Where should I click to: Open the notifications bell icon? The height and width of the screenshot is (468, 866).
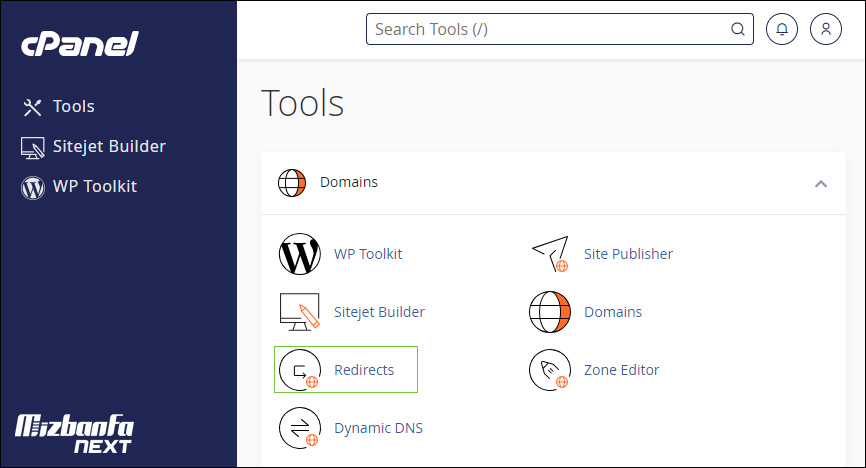[x=781, y=29]
